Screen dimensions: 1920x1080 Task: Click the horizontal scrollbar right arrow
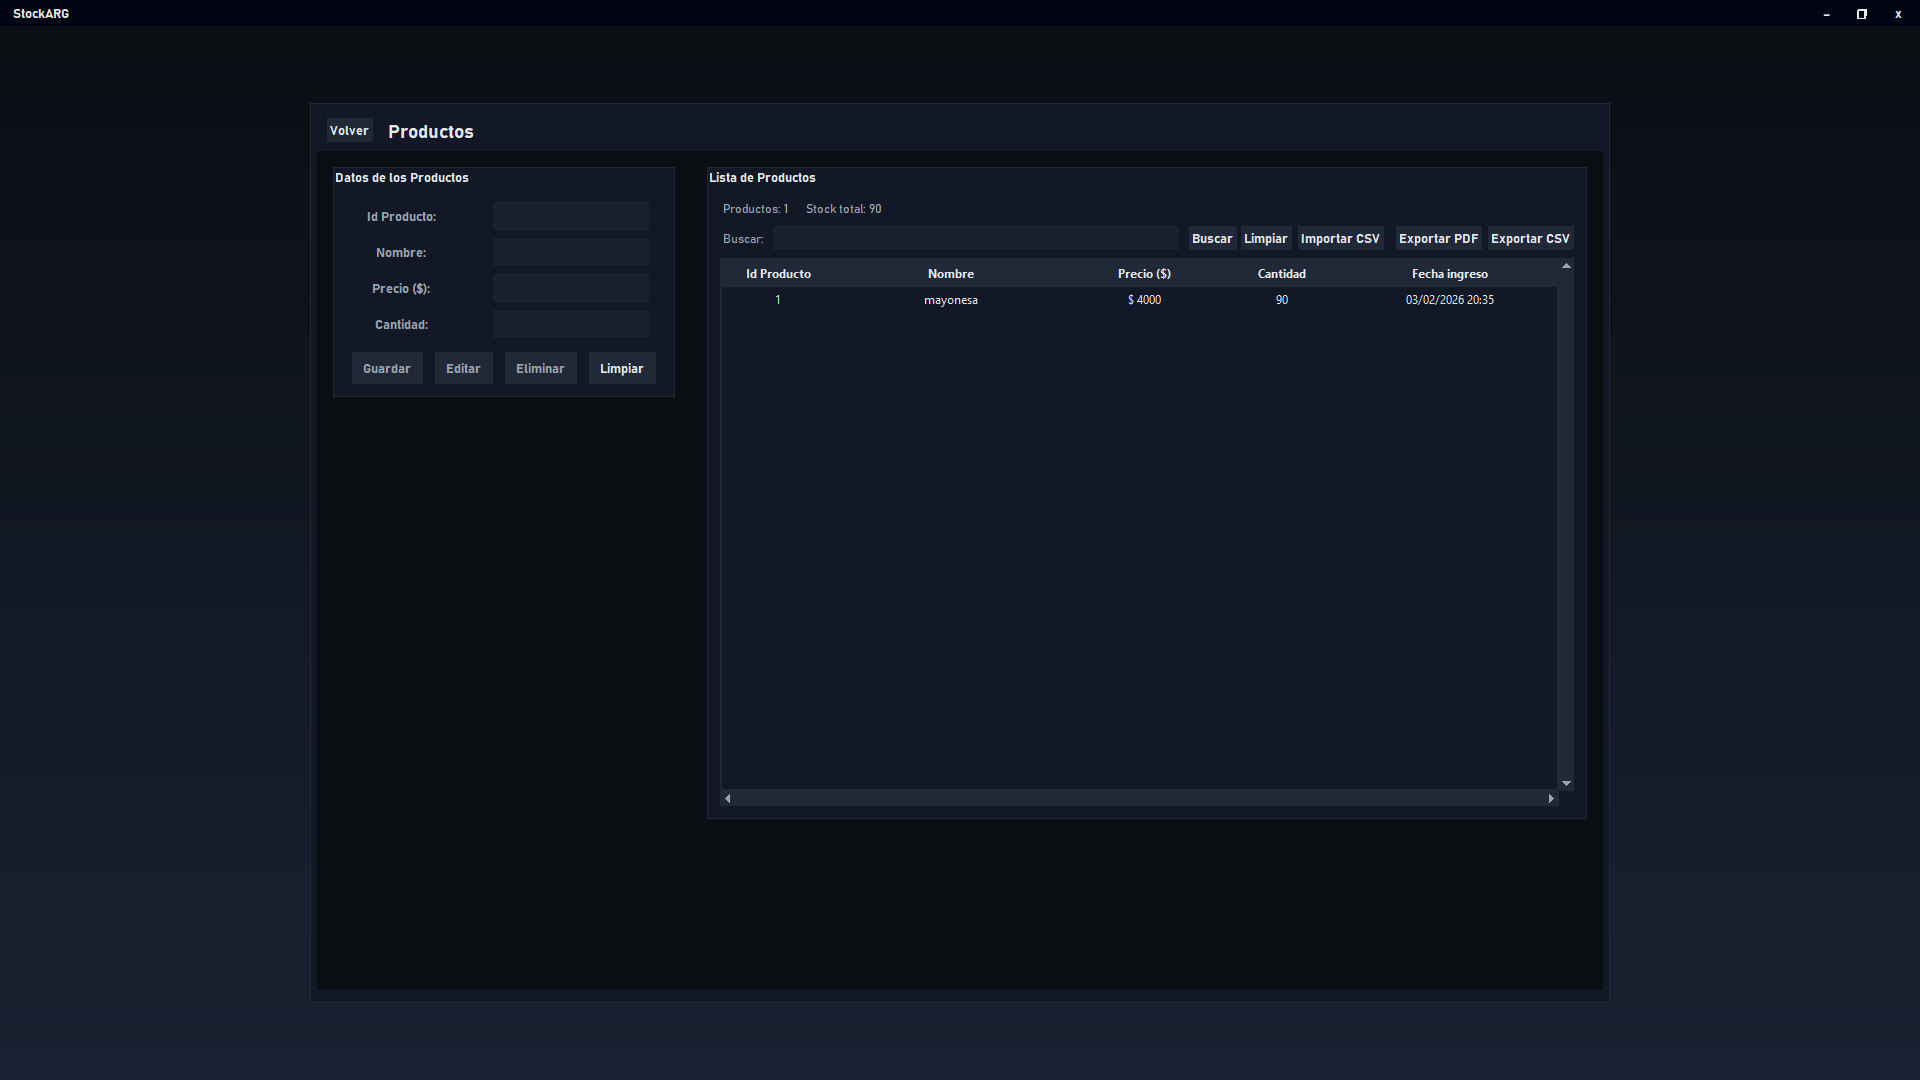(x=1551, y=798)
